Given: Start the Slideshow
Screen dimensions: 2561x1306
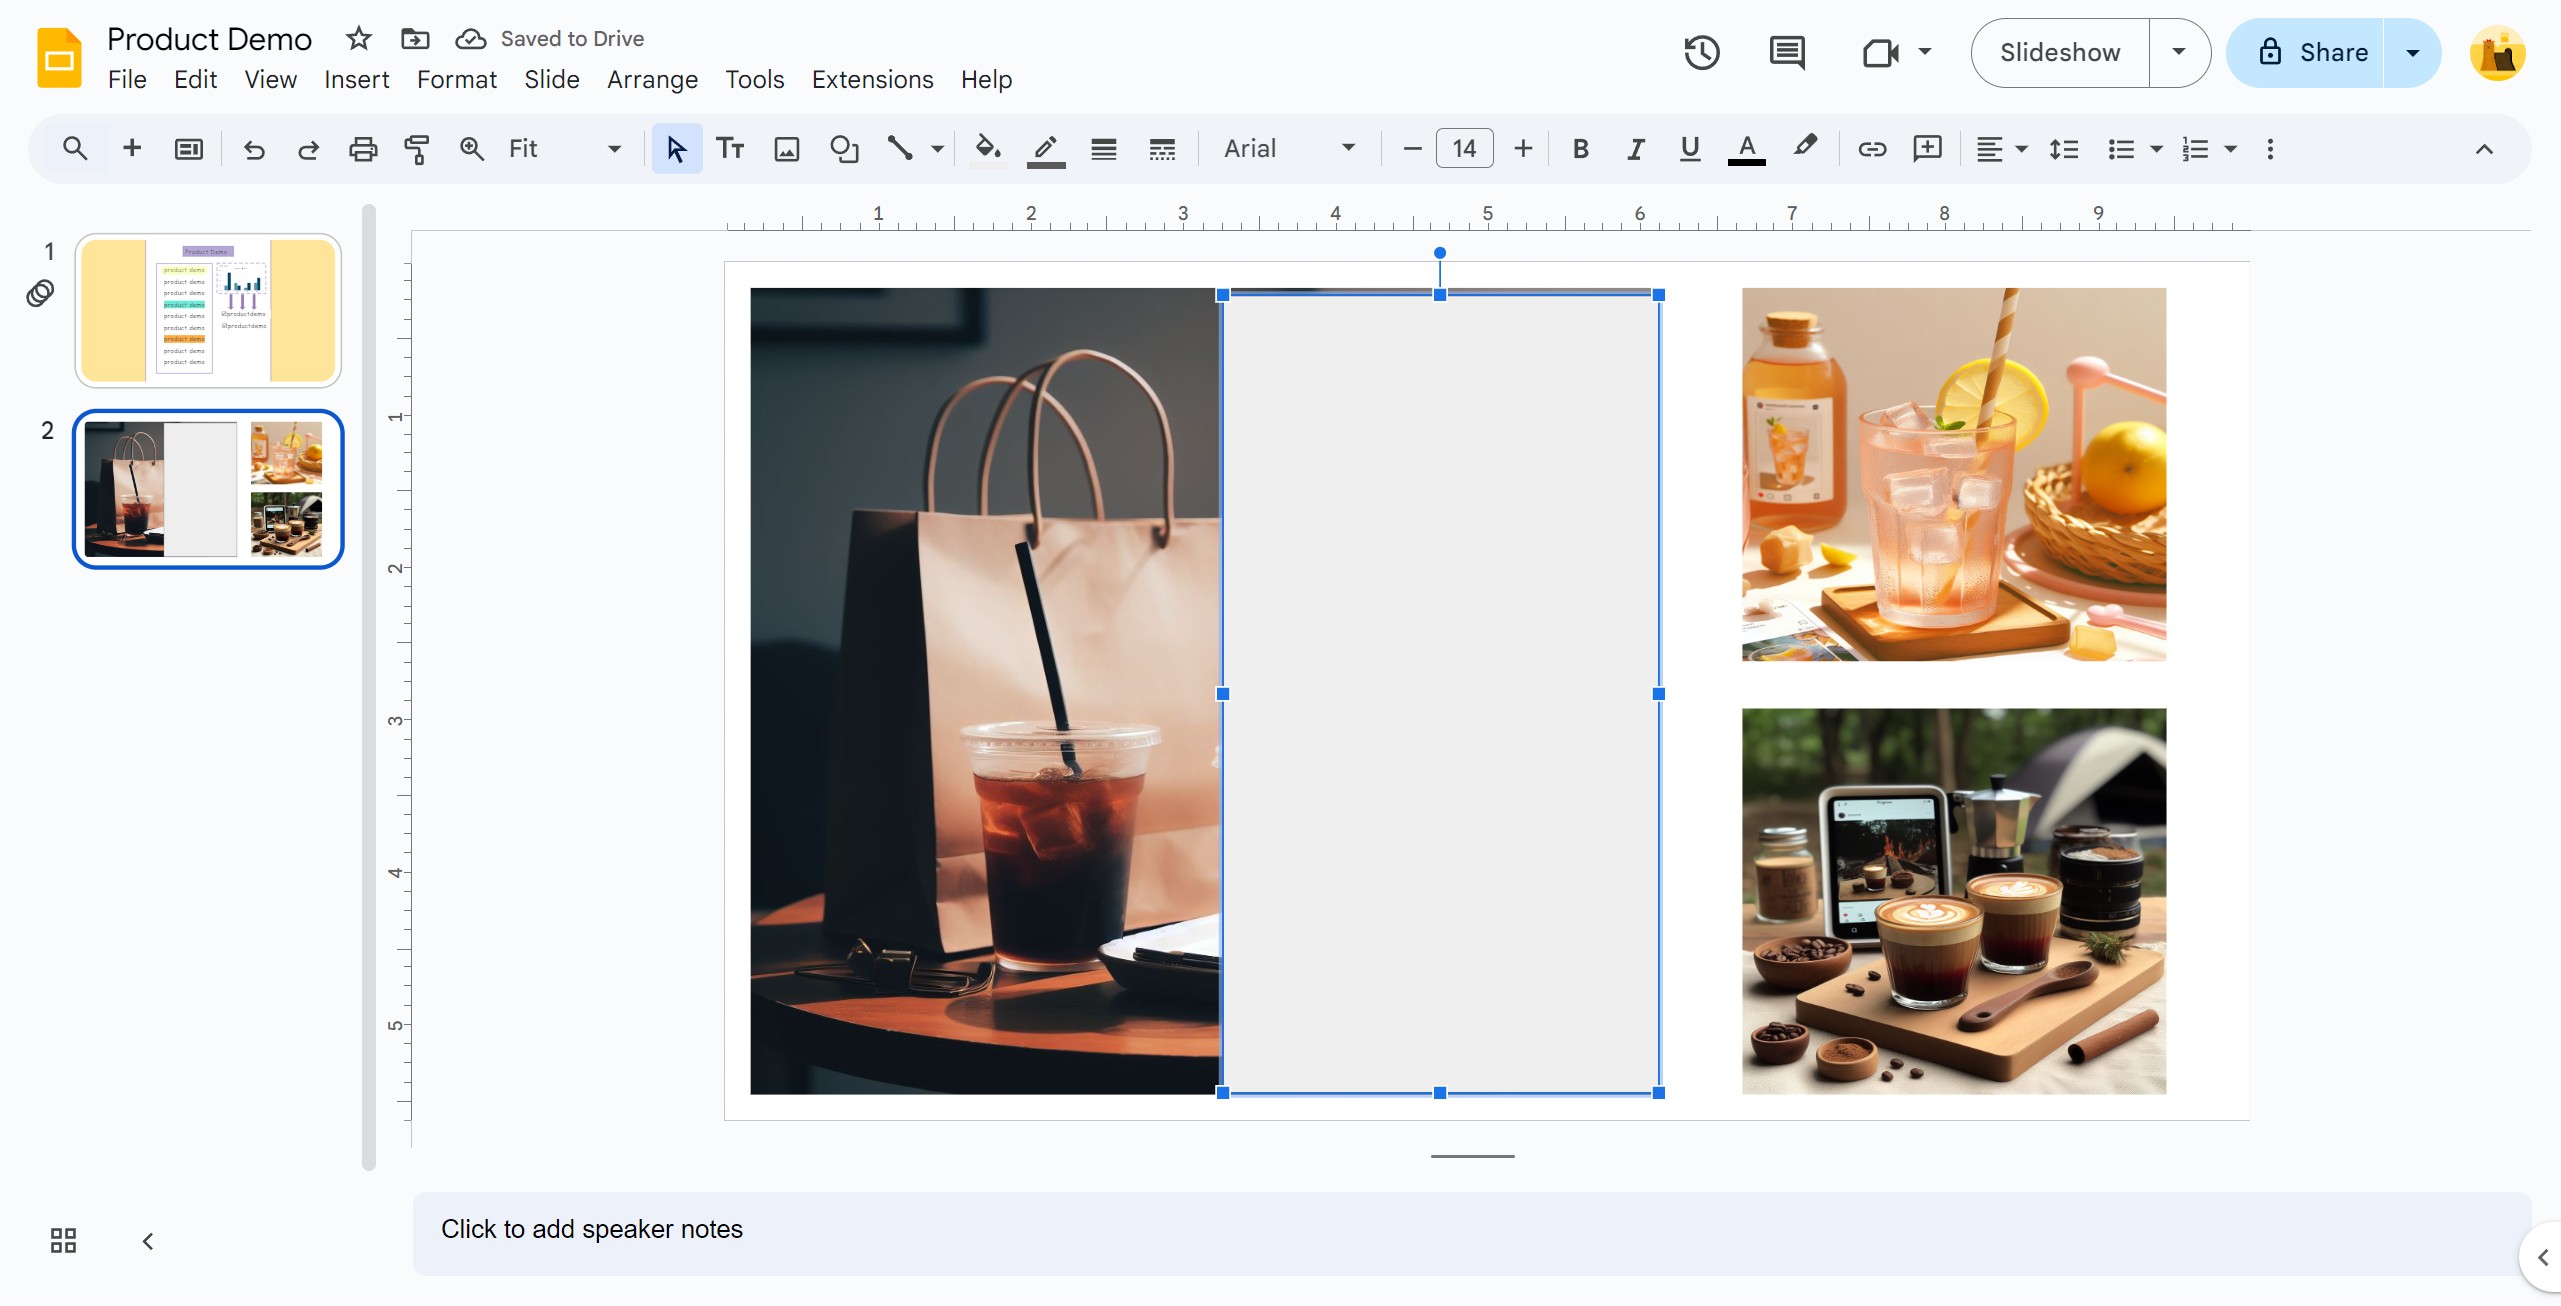Looking at the screenshot, I should tap(2060, 53).
